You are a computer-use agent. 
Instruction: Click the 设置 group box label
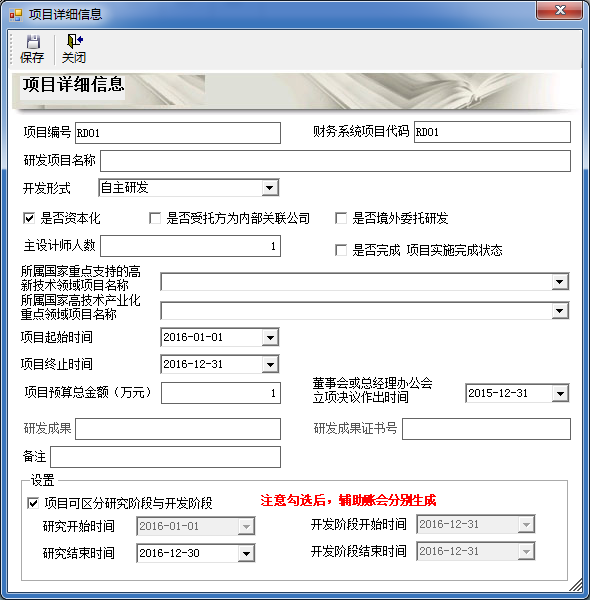click(x=42, y=480)
